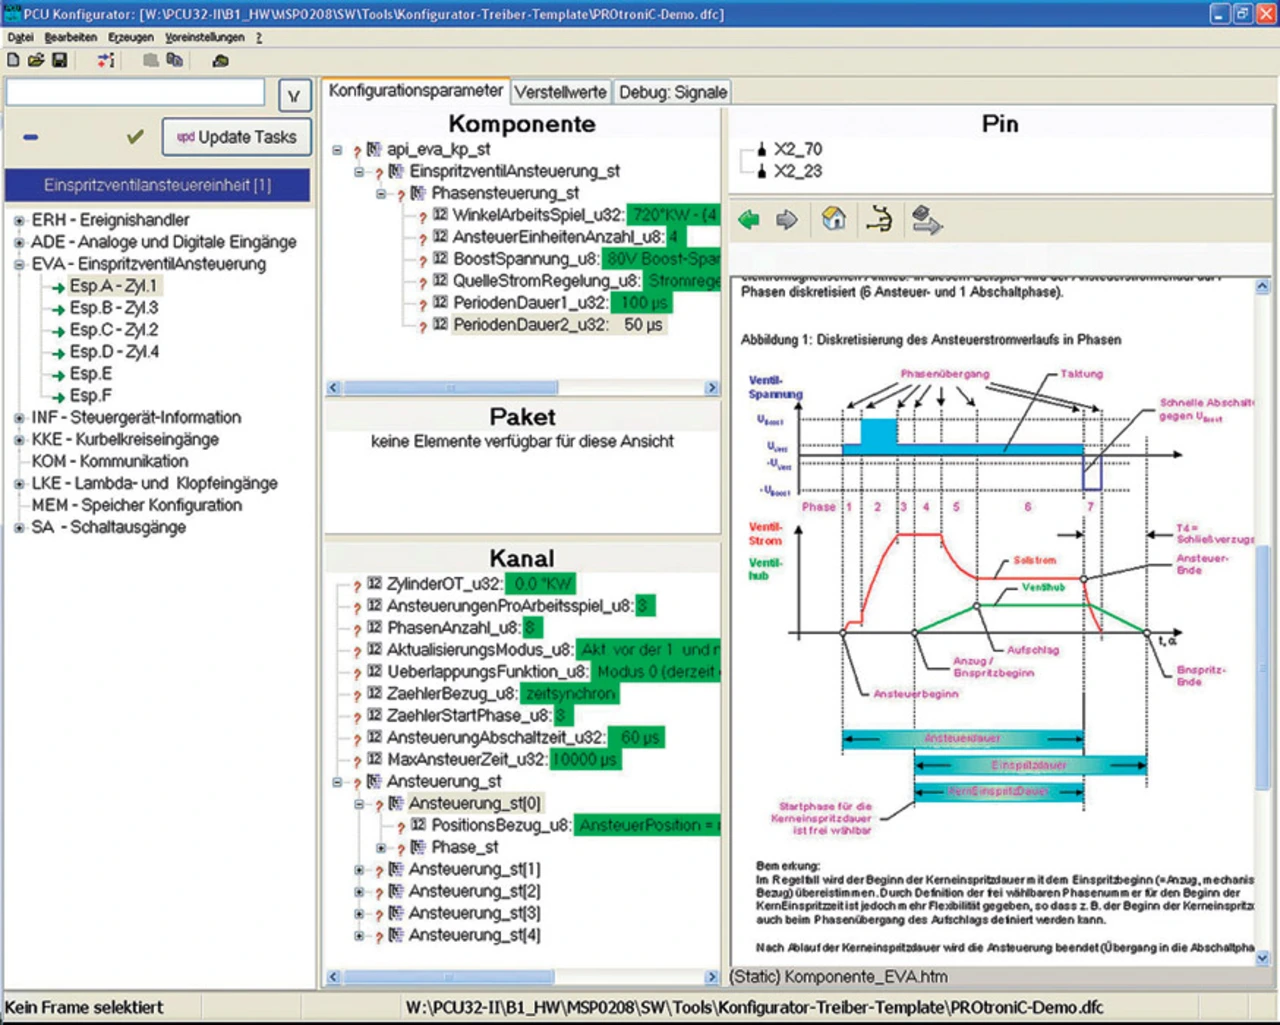Click the Open folder toolbar icon
Image resolution: width=1280 pixels, height=1025 pixels.
(36, 60)
